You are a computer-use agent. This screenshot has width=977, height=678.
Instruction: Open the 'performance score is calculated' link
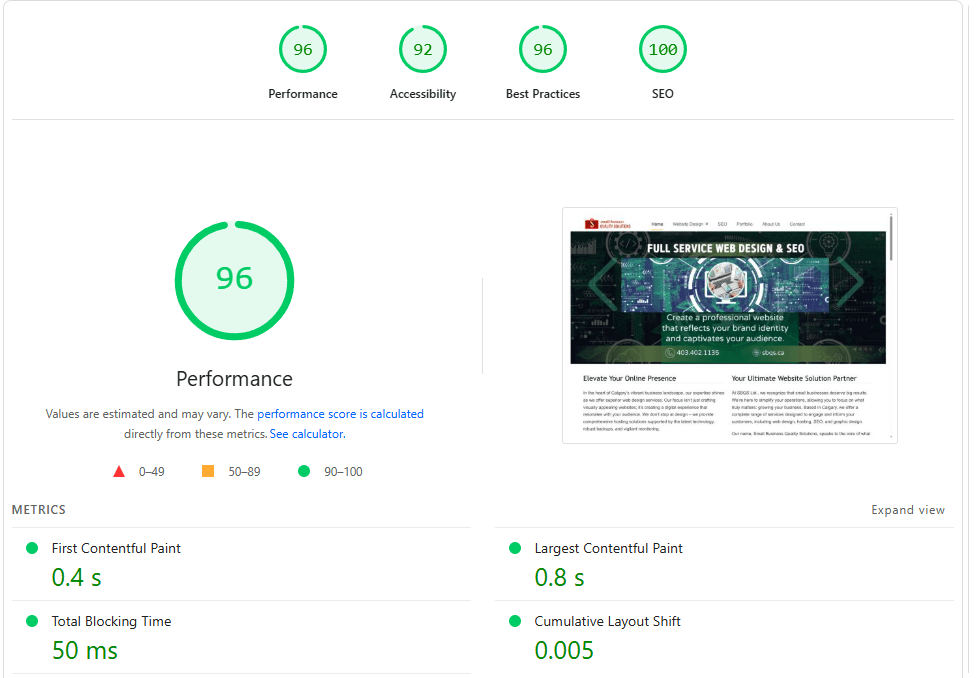(340, 414)
